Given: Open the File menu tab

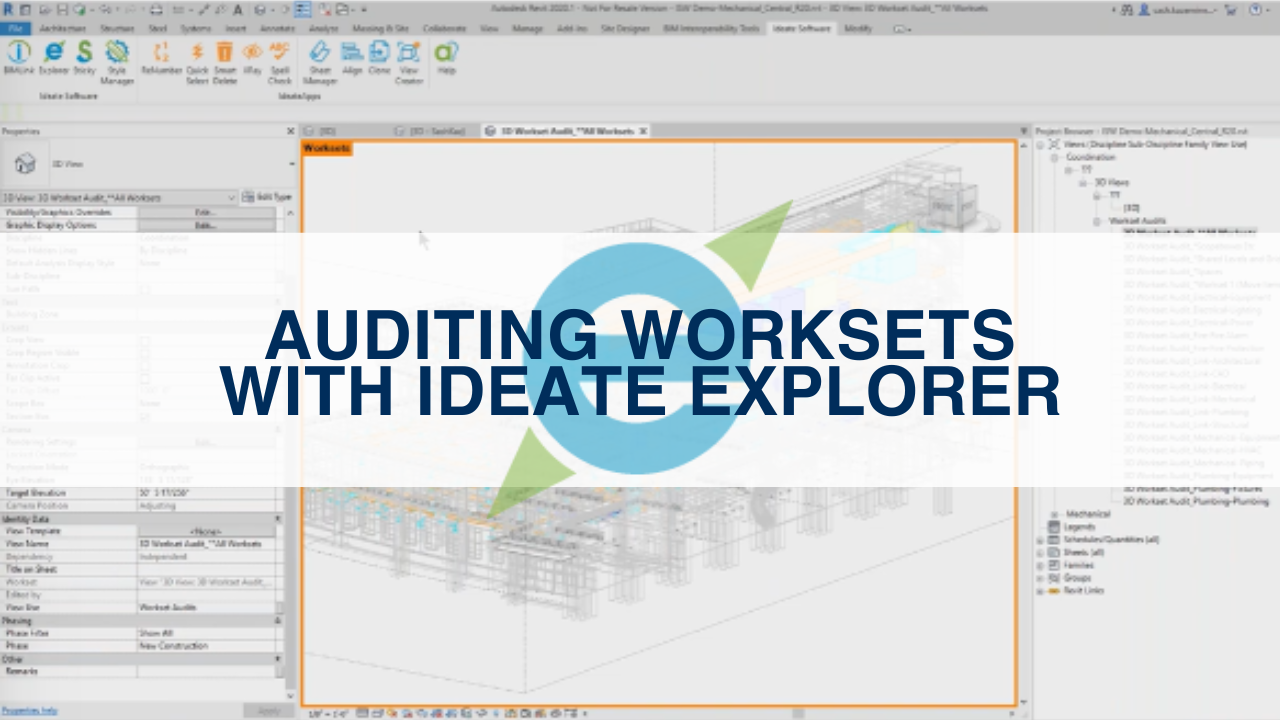Looking at the screenshot, I should pos(16,28).
